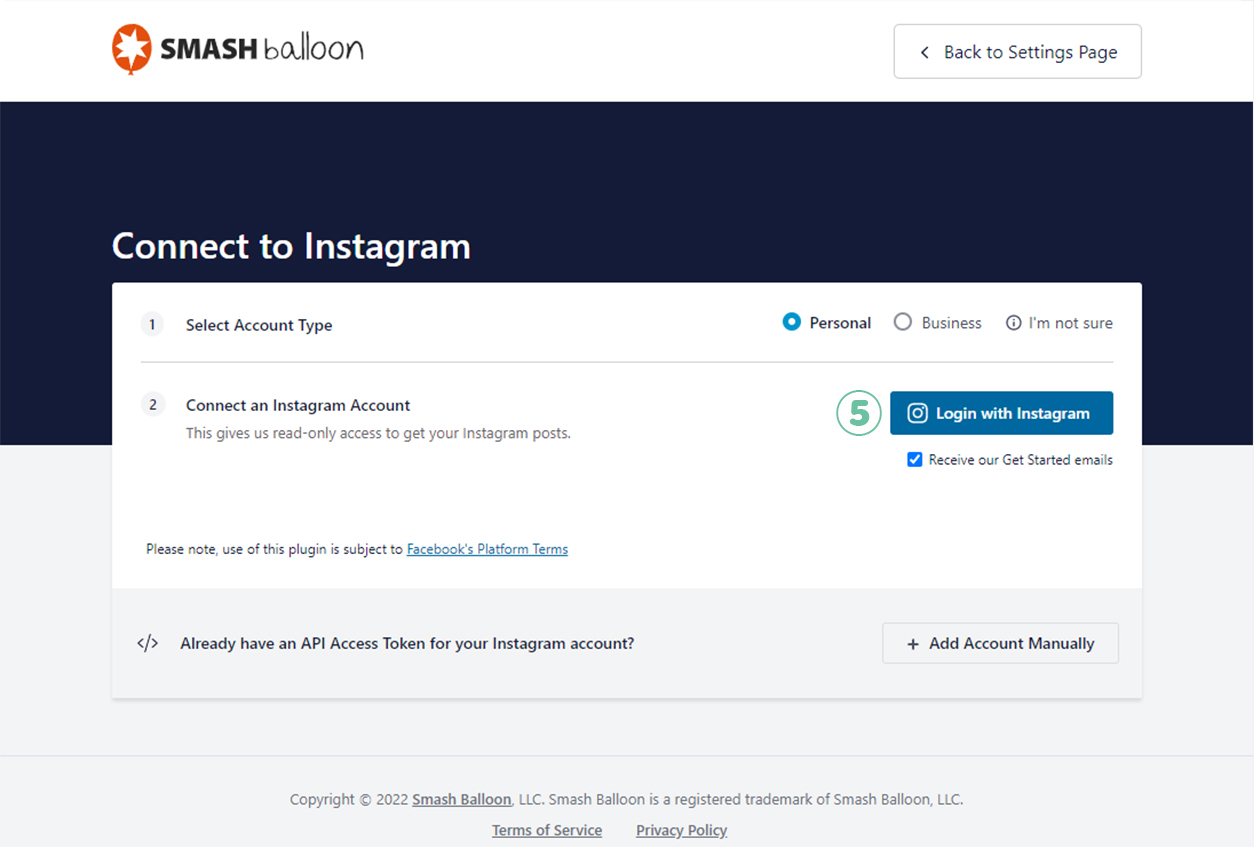The image size is (1254, 847).
Task: Click the code brackets icon
Action: tap(147, 643)
